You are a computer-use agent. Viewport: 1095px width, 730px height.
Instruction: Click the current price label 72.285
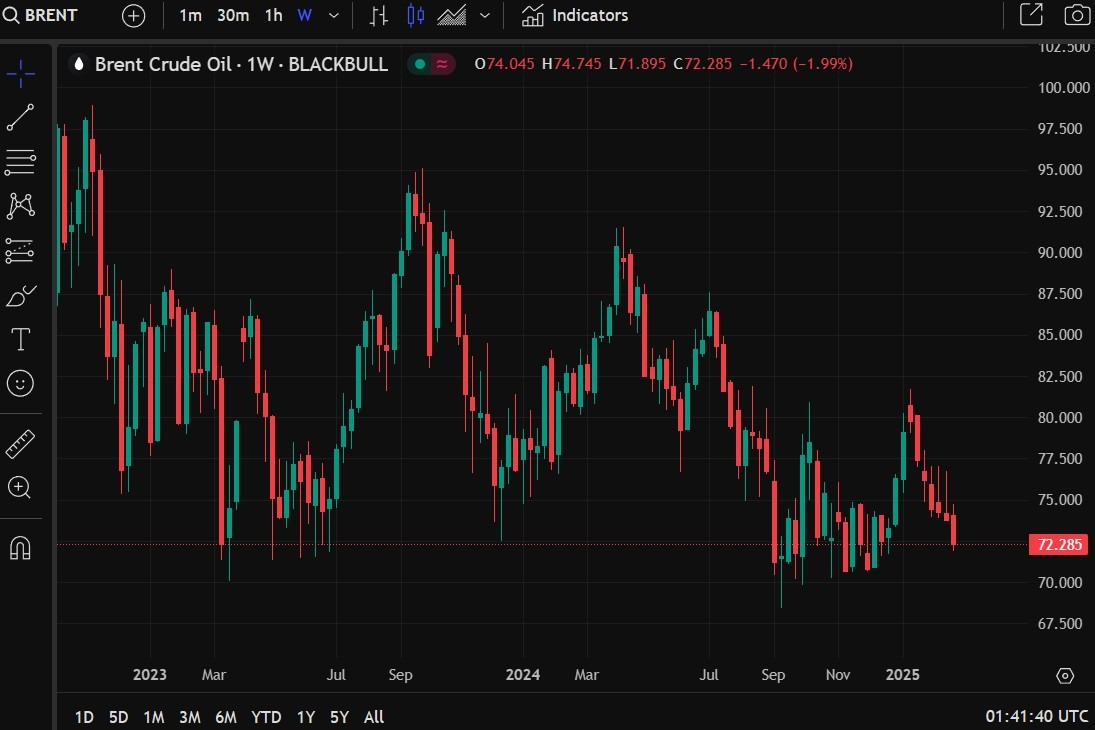(1059, 544)
